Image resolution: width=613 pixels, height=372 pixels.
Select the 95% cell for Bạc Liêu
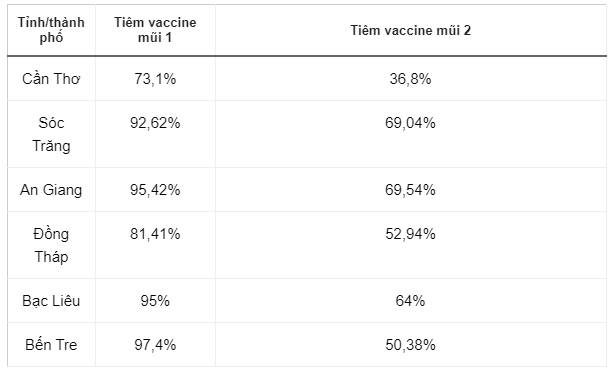[x=155, y=300]
